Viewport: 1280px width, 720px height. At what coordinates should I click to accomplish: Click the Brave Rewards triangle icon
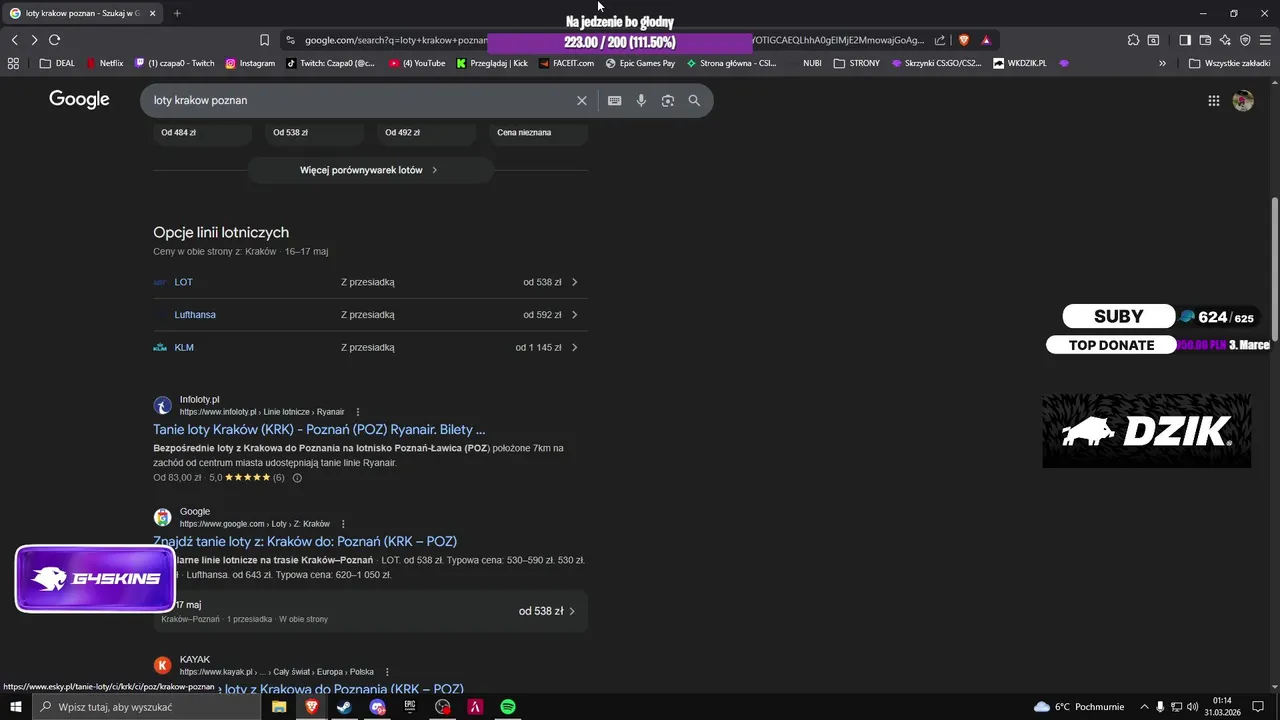[986, 40]
